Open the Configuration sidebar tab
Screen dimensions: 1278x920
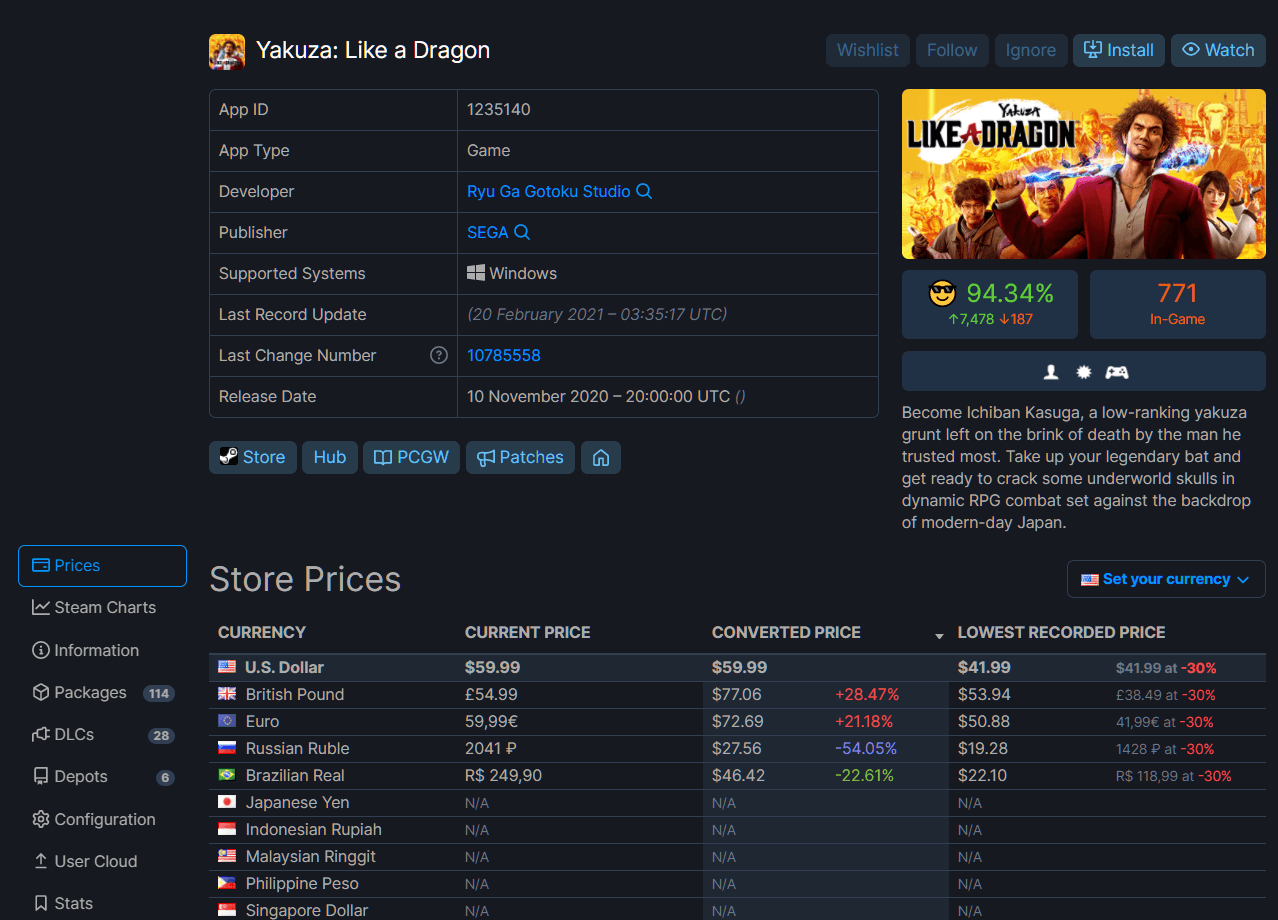102,819
